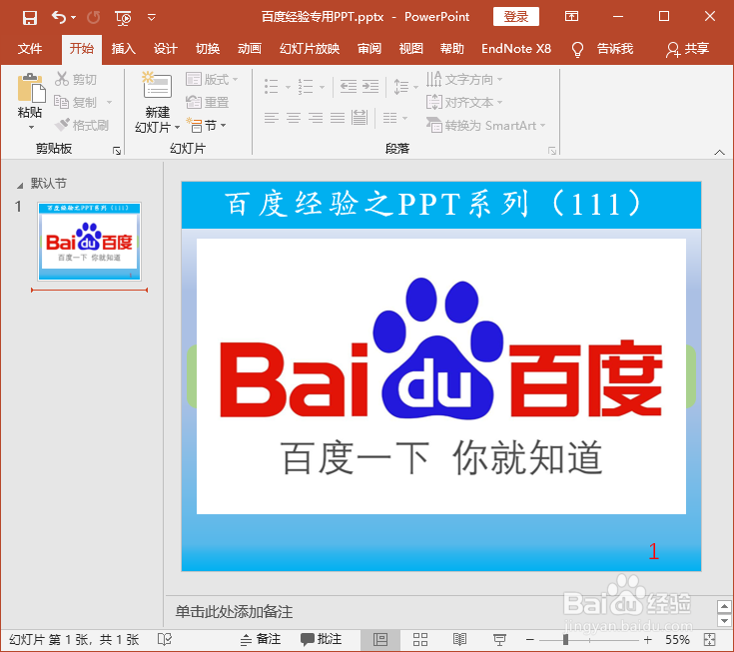734x652 pixels.
Task: Click decrease list indent icon
Action: pos(348,86)
